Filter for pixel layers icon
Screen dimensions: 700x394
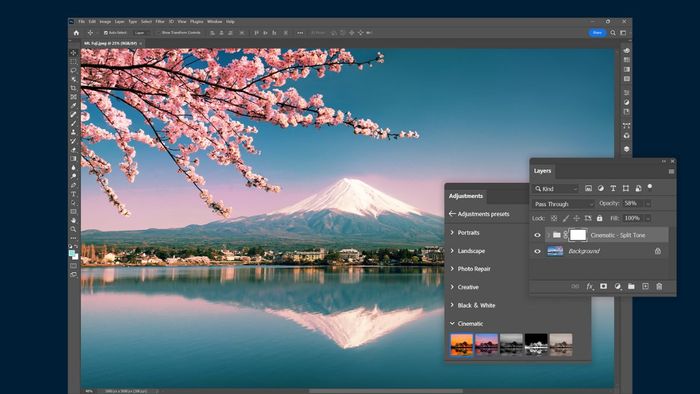coord(588,188)
